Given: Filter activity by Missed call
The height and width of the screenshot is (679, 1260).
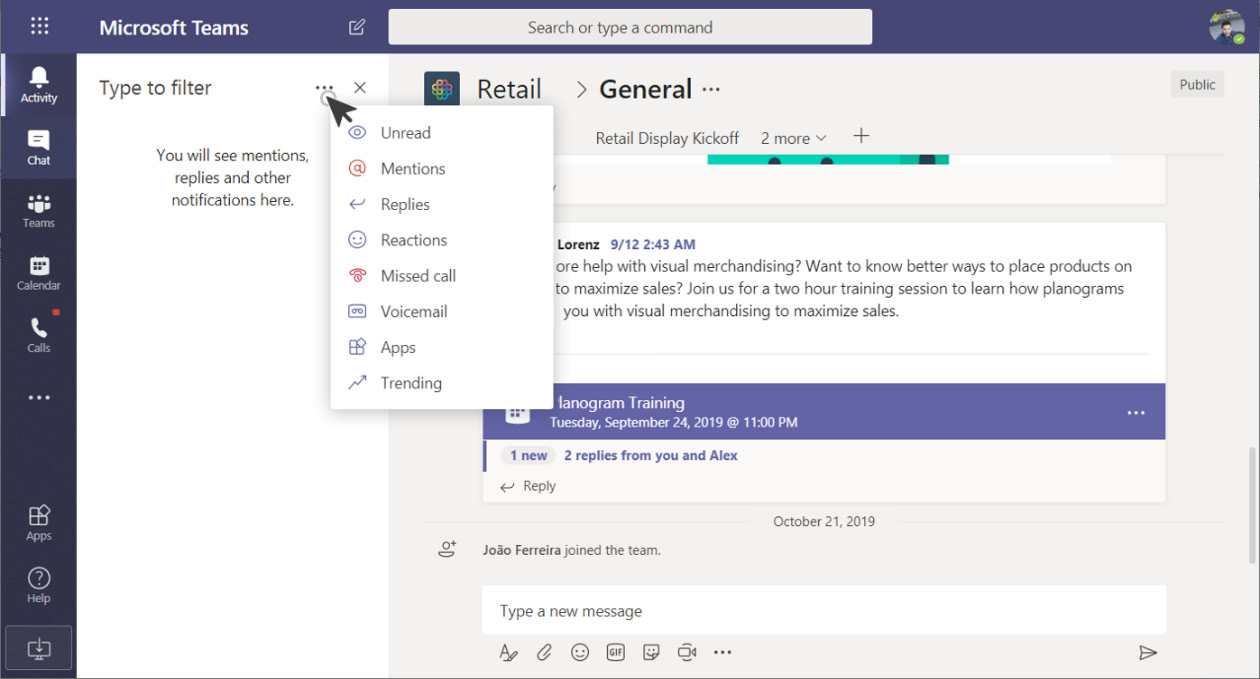Looking at the screenshot, I should point(442,276).
